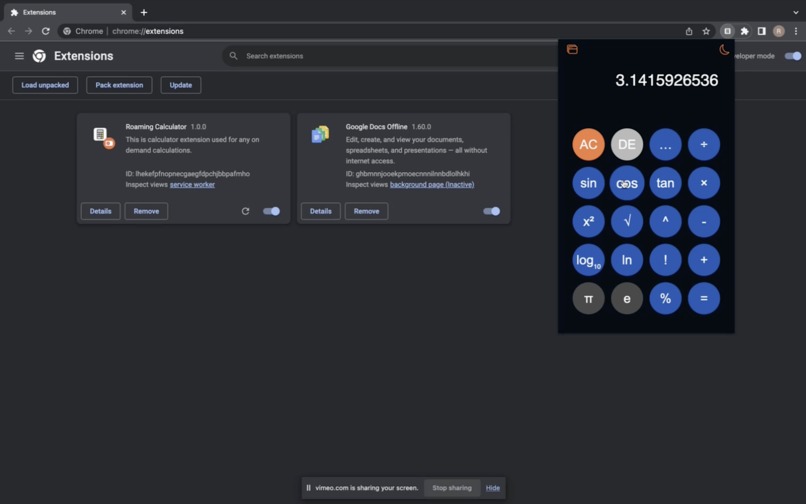806x504 pixels.
Task: Compute log base 10 in the calculator
Action: [588, 260]
